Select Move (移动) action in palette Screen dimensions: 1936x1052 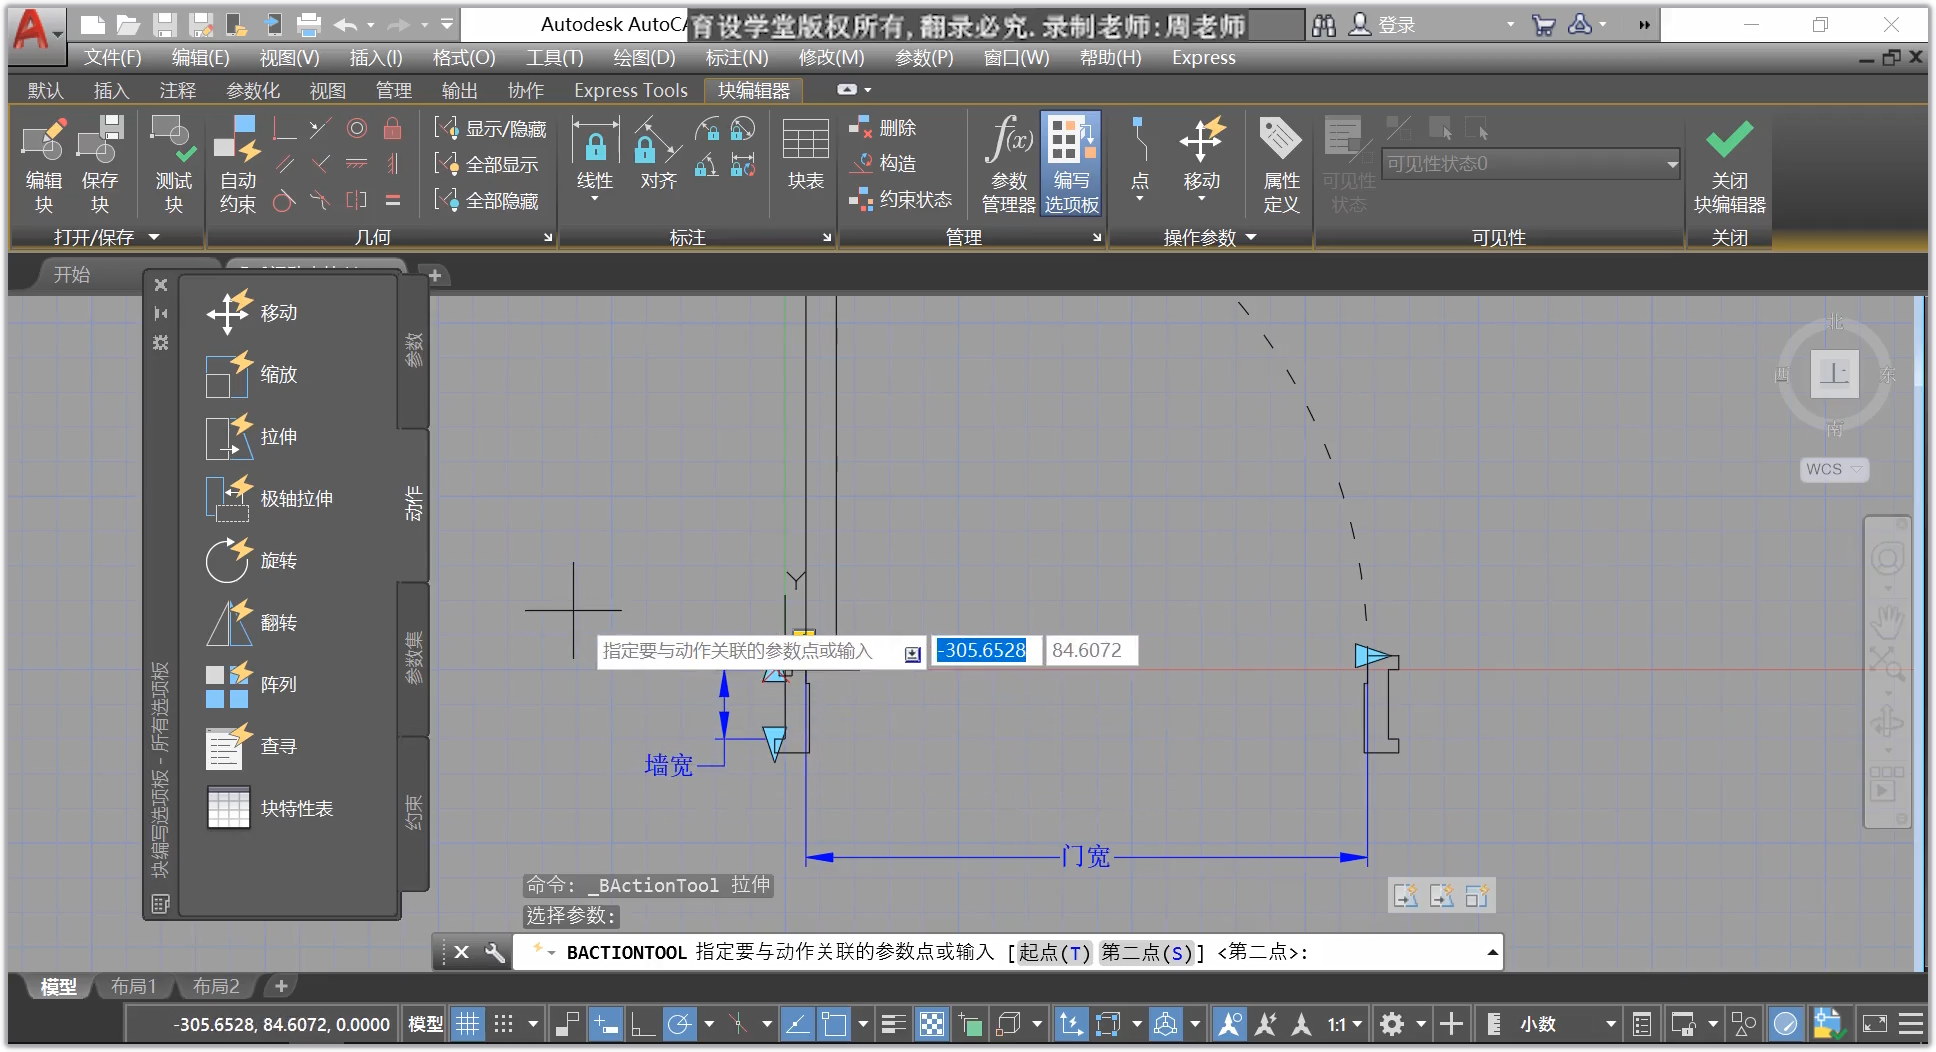point(252,313)
